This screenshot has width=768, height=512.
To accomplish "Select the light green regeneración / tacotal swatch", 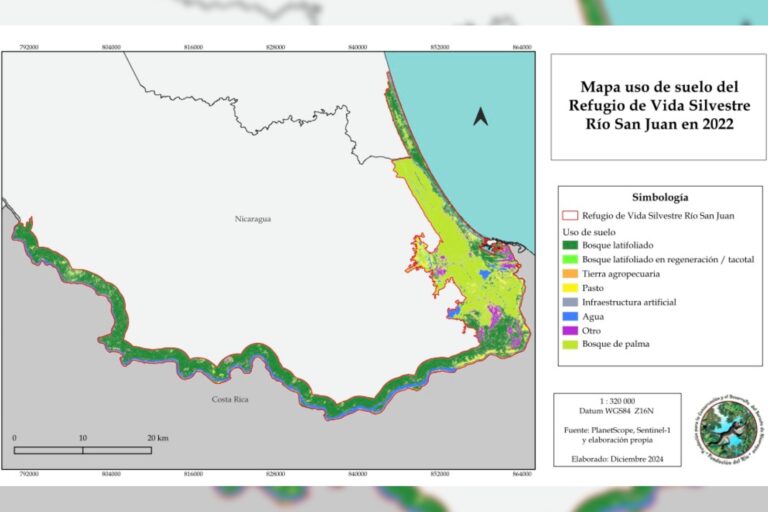I will point(570,259).
